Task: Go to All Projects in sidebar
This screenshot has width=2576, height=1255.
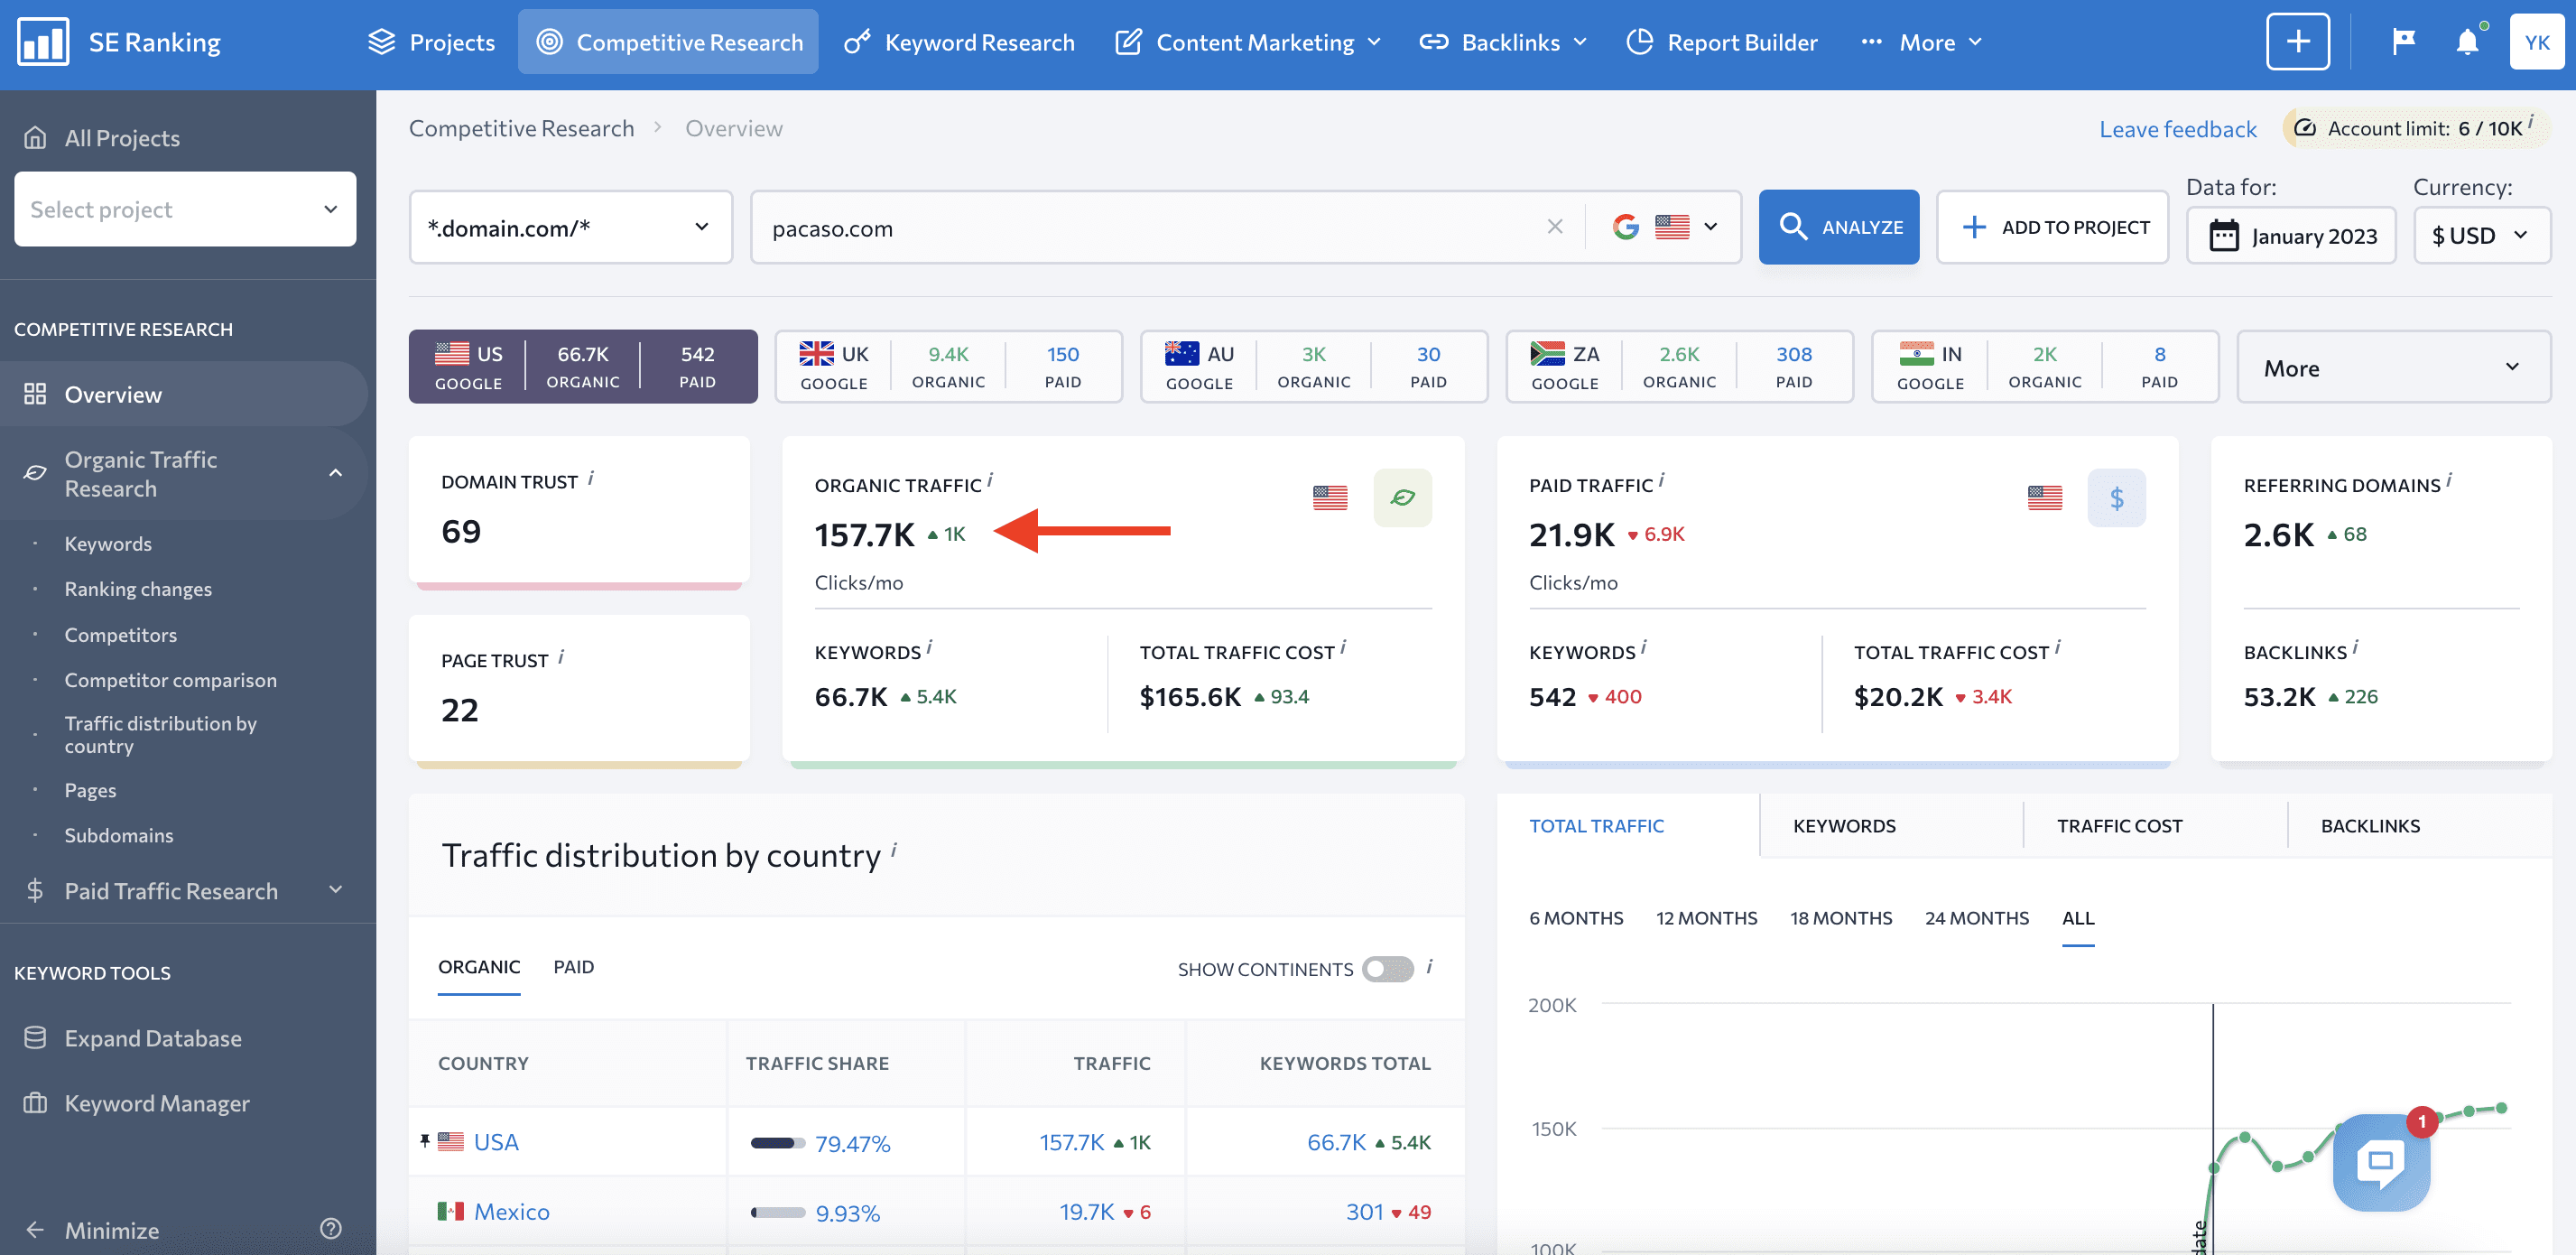Action: pyautogui.click(x=122, y=137)
